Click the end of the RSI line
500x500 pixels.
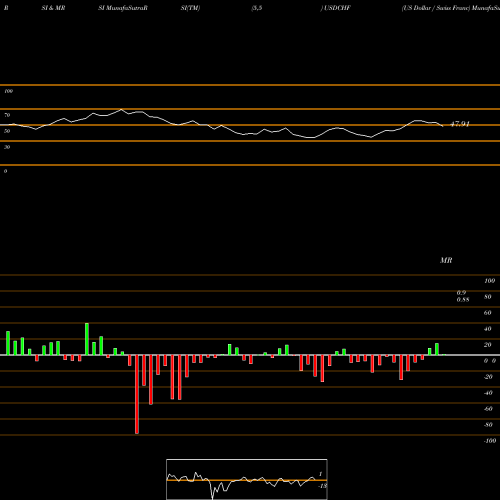coord(443,126)
